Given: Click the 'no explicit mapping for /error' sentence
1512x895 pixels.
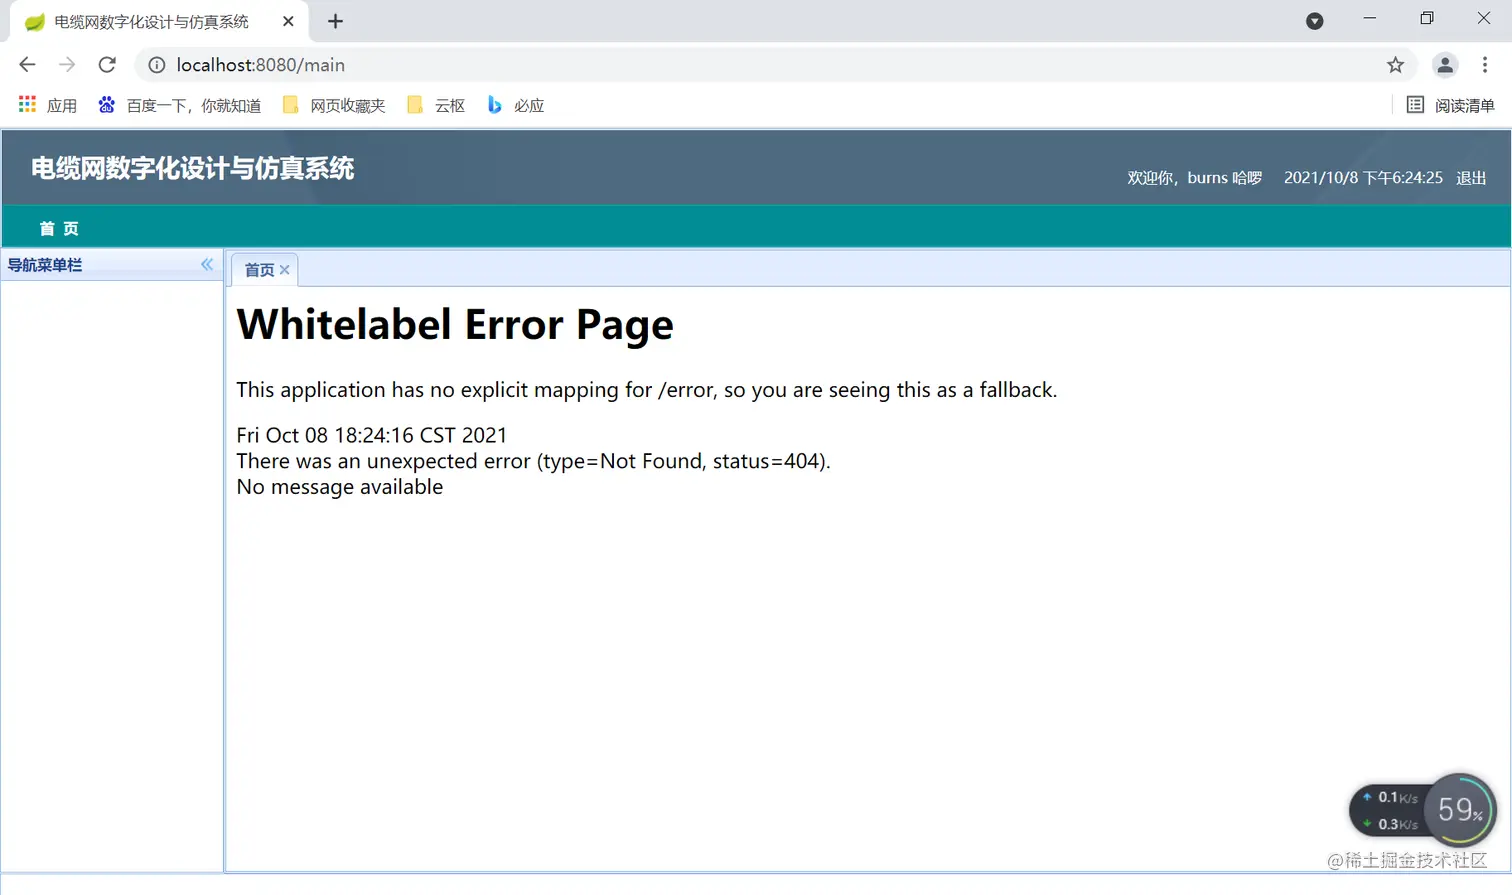Looking at the screenshot, I should tap(647, 390).
